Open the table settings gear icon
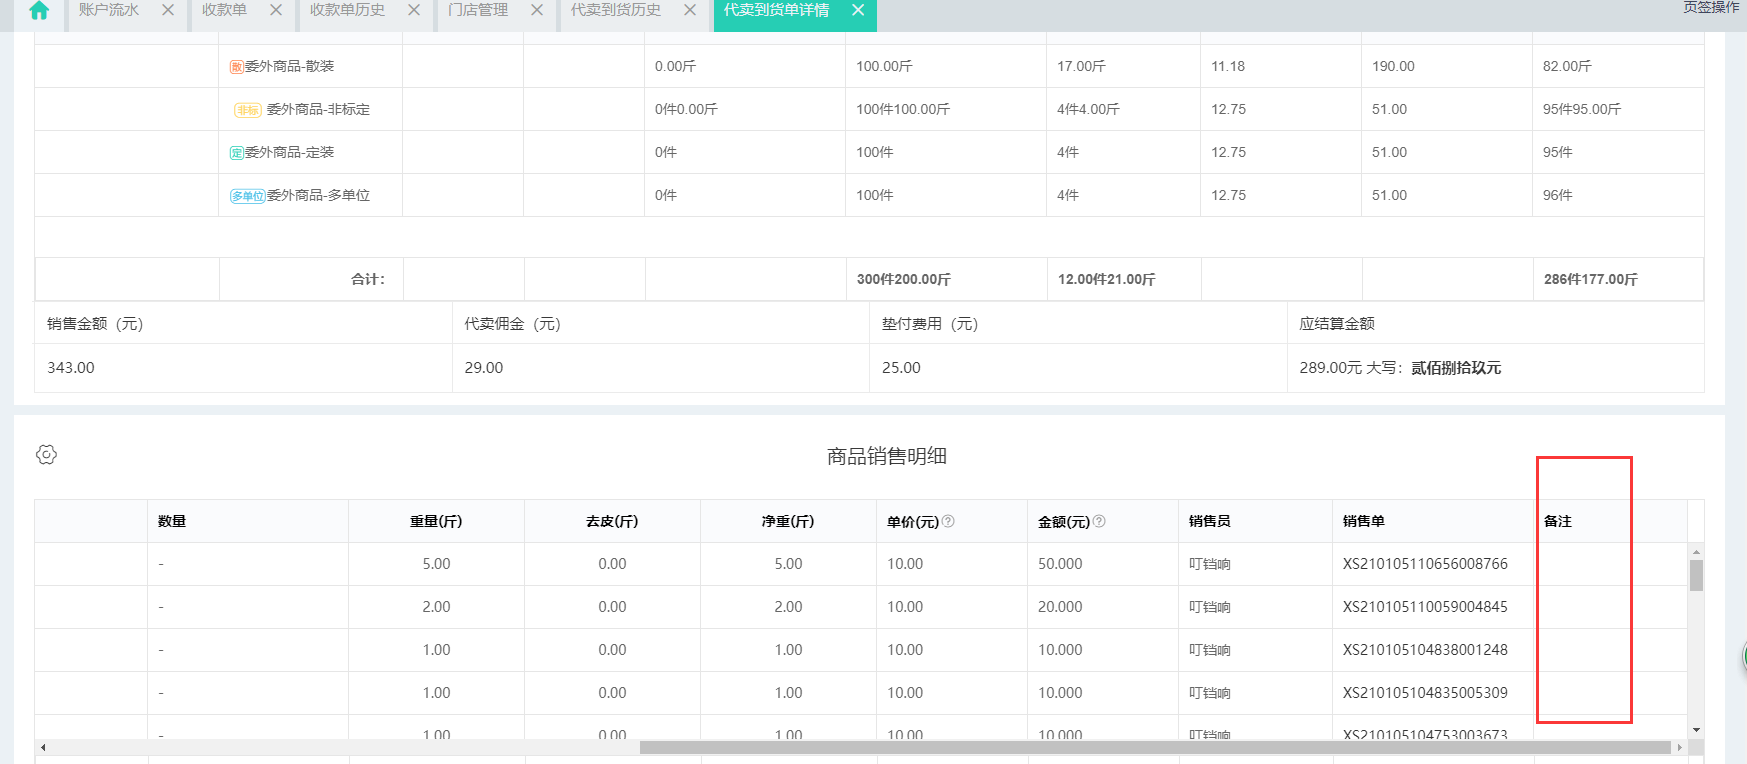This screenshot has height=764, width=1747. tap(46, 454)
